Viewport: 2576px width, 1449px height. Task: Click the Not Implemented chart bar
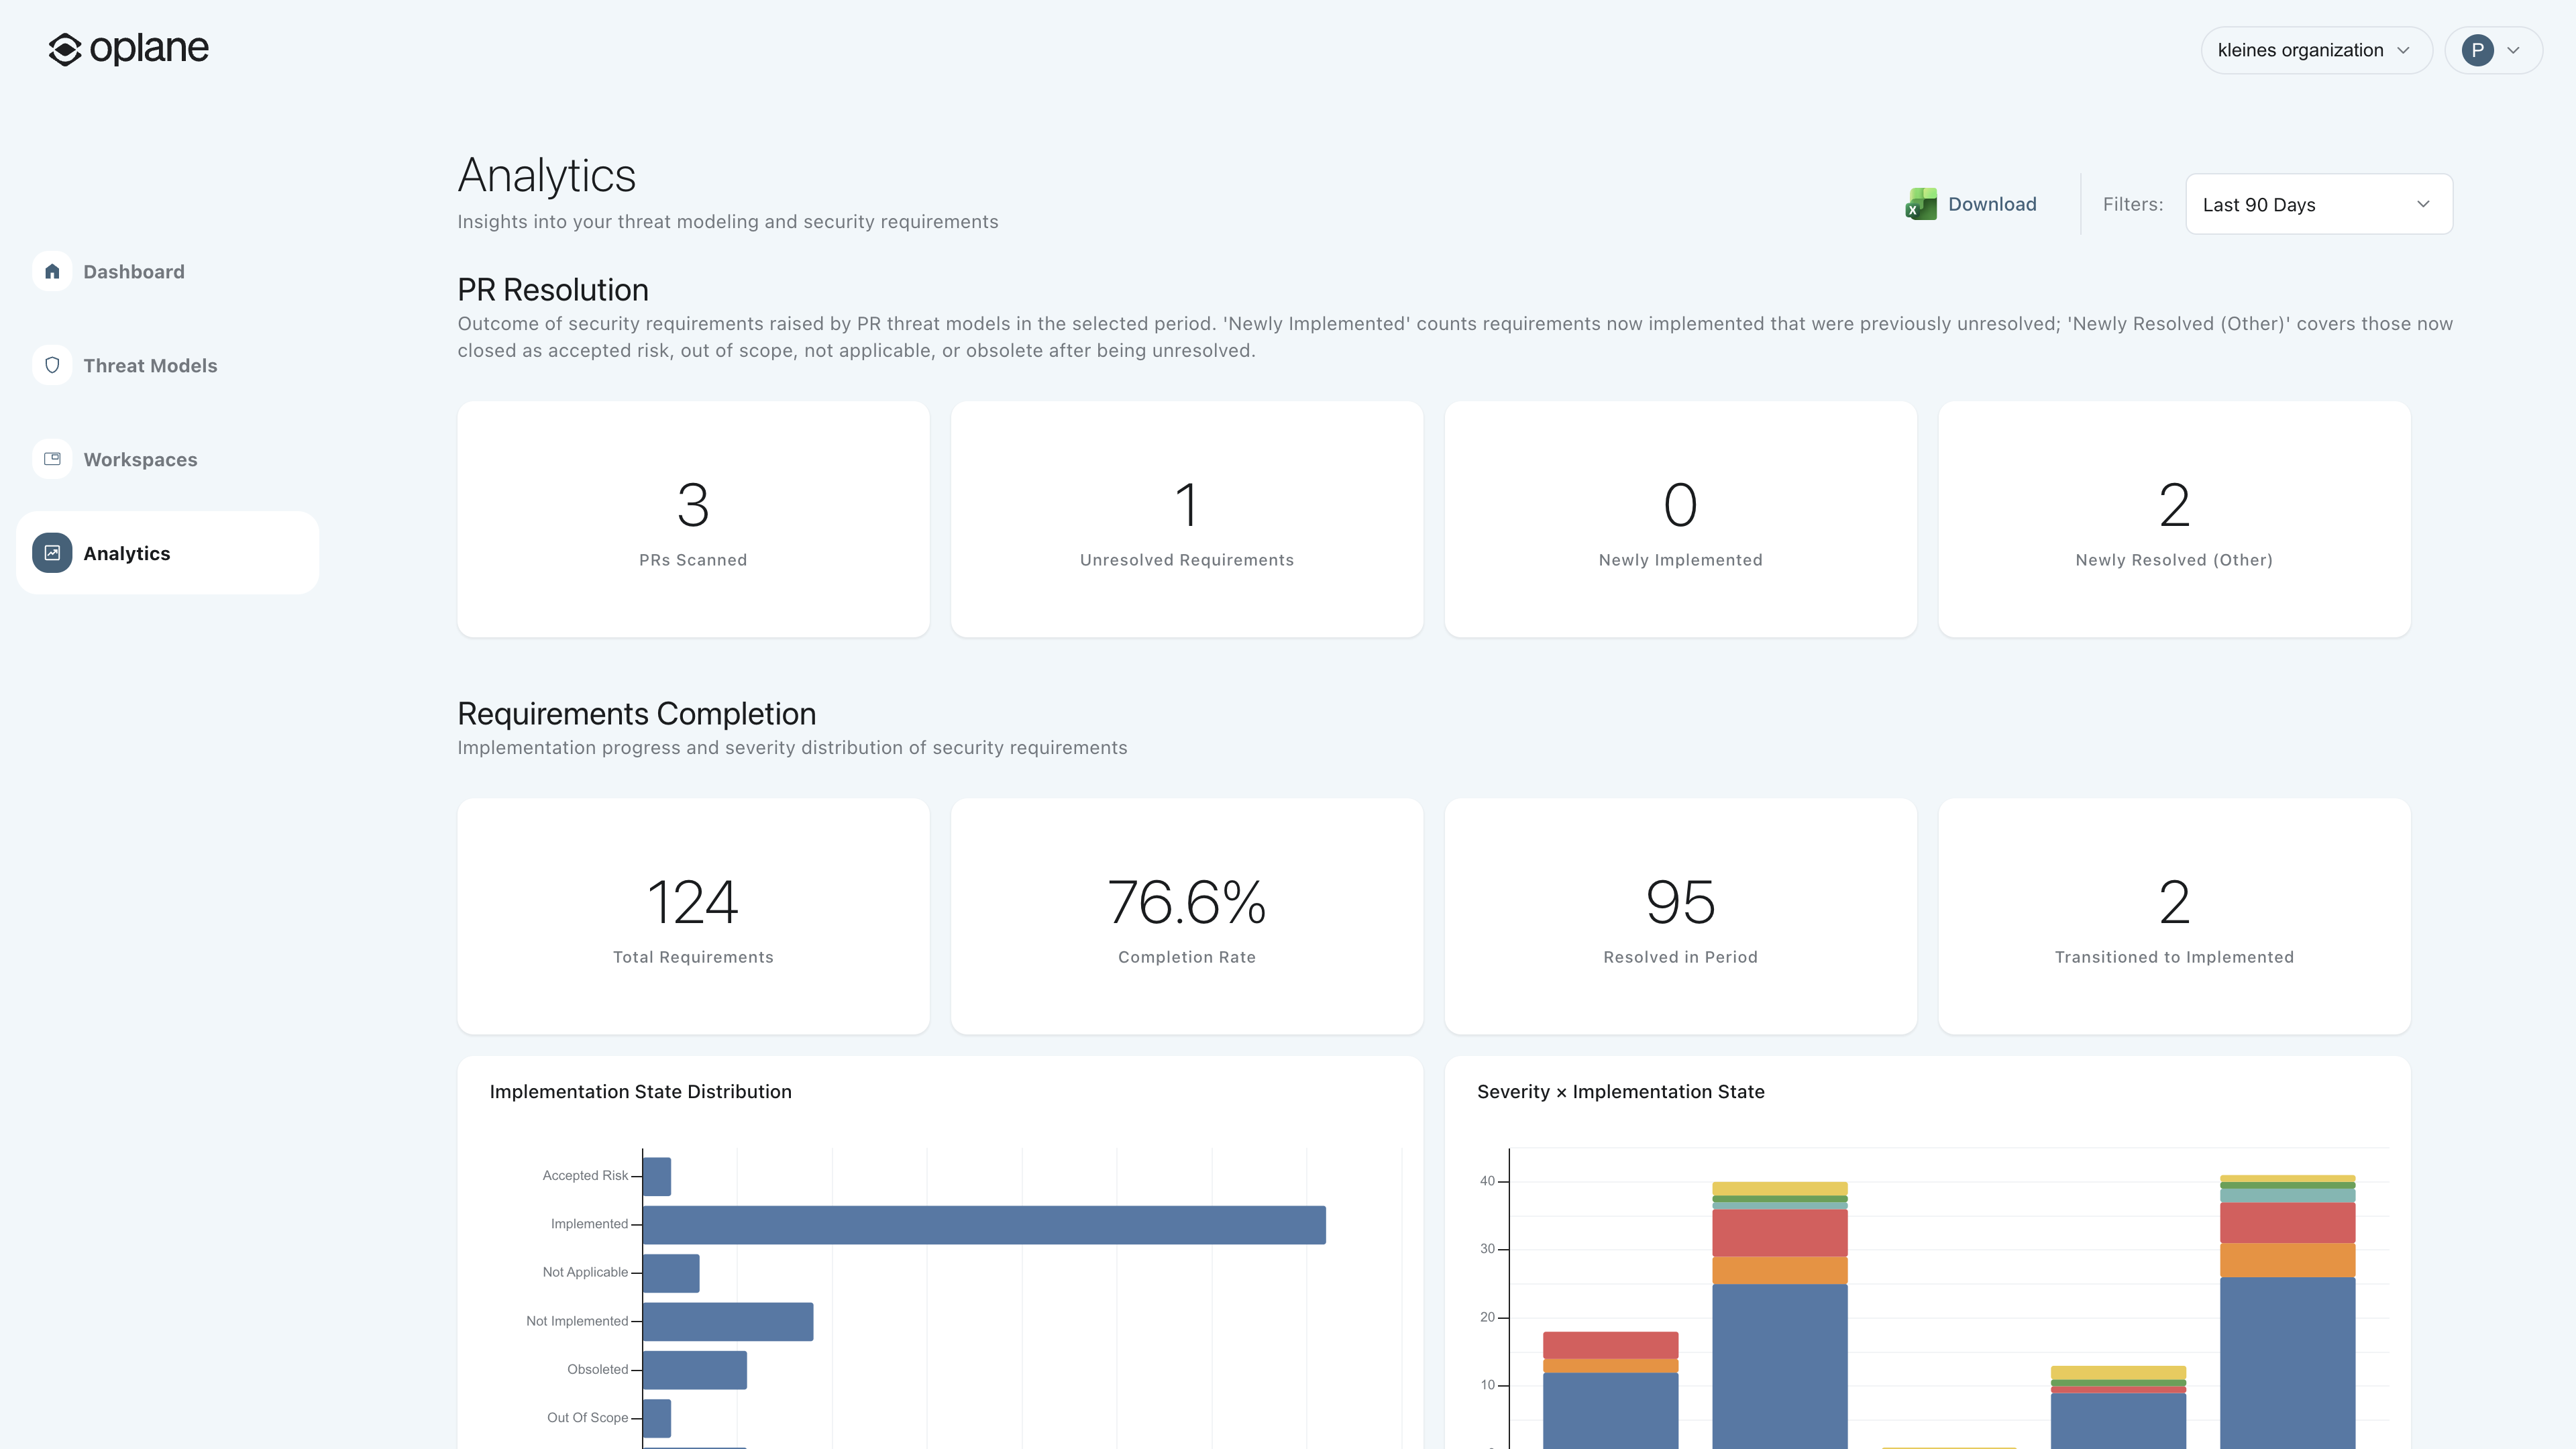[728, 1321]
